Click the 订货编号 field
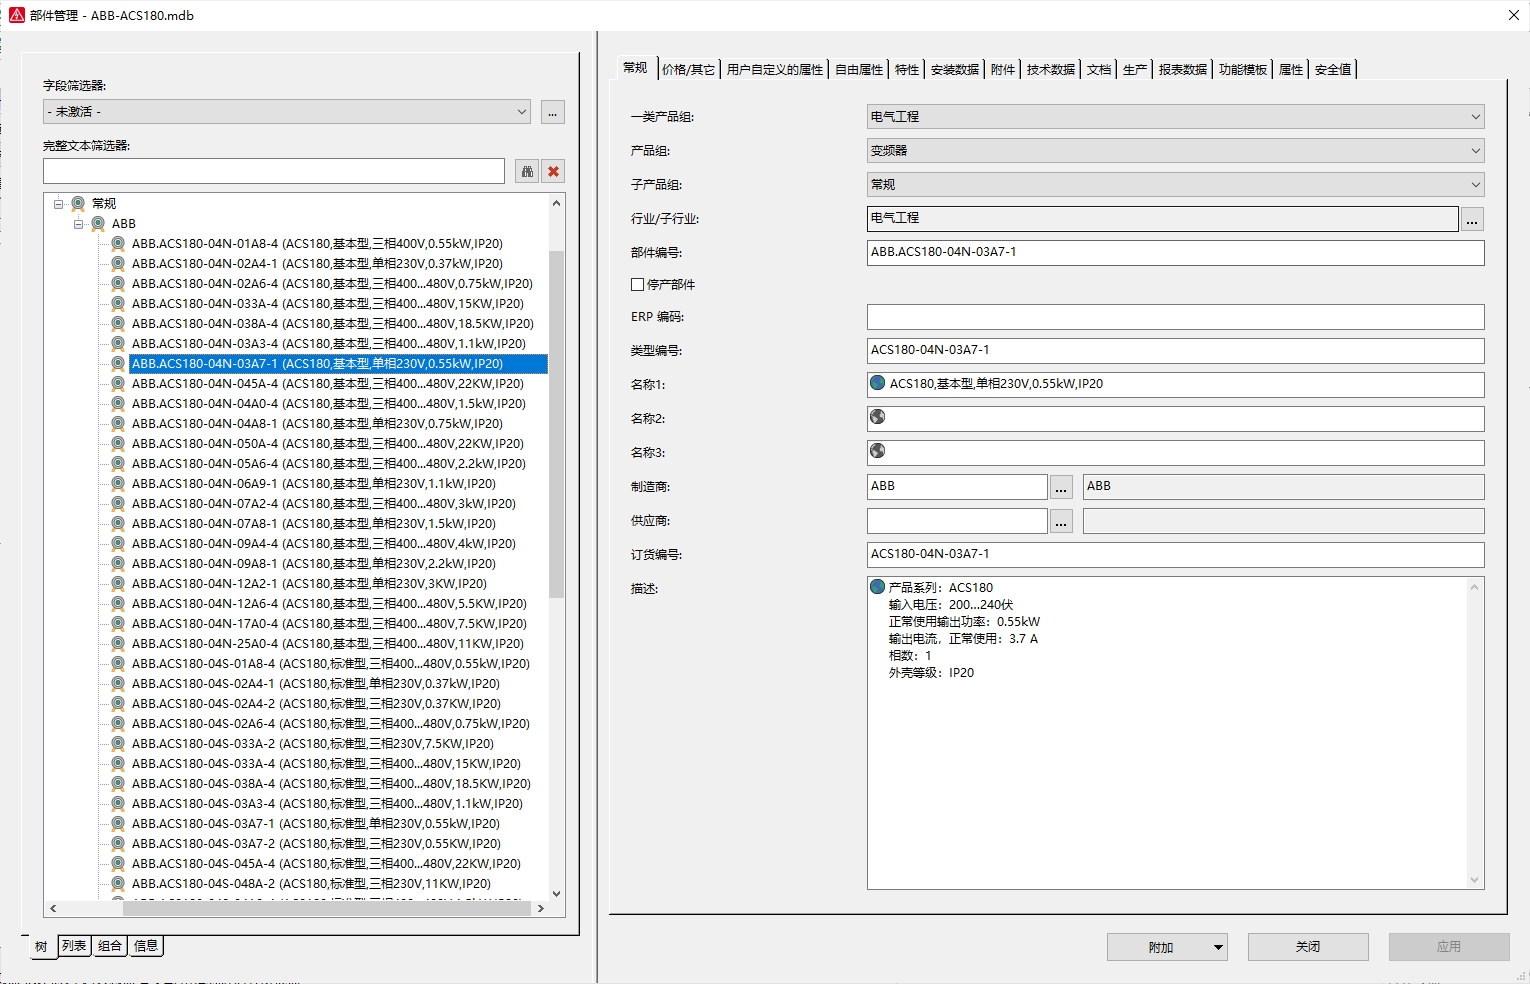The height and width of the screenshot is (984, 1530). point(1175,554)
